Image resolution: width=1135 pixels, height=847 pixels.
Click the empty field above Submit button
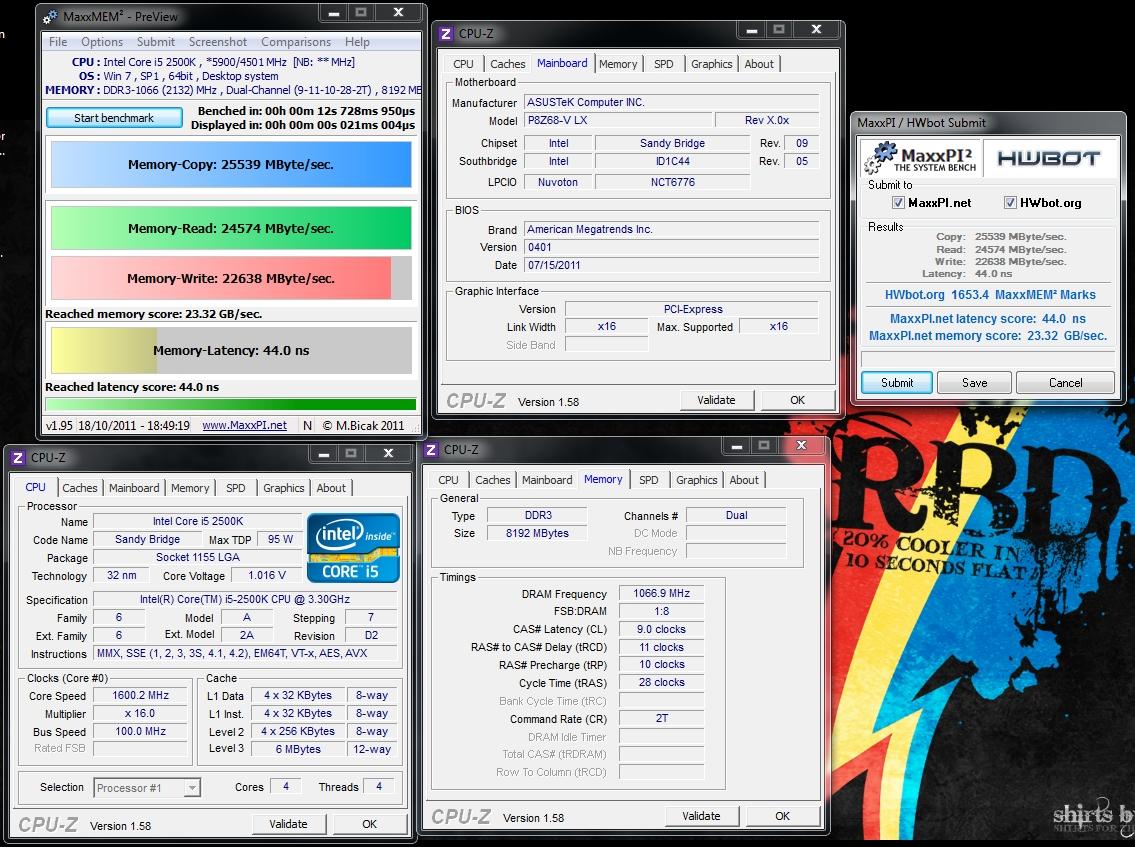[988, 360]
